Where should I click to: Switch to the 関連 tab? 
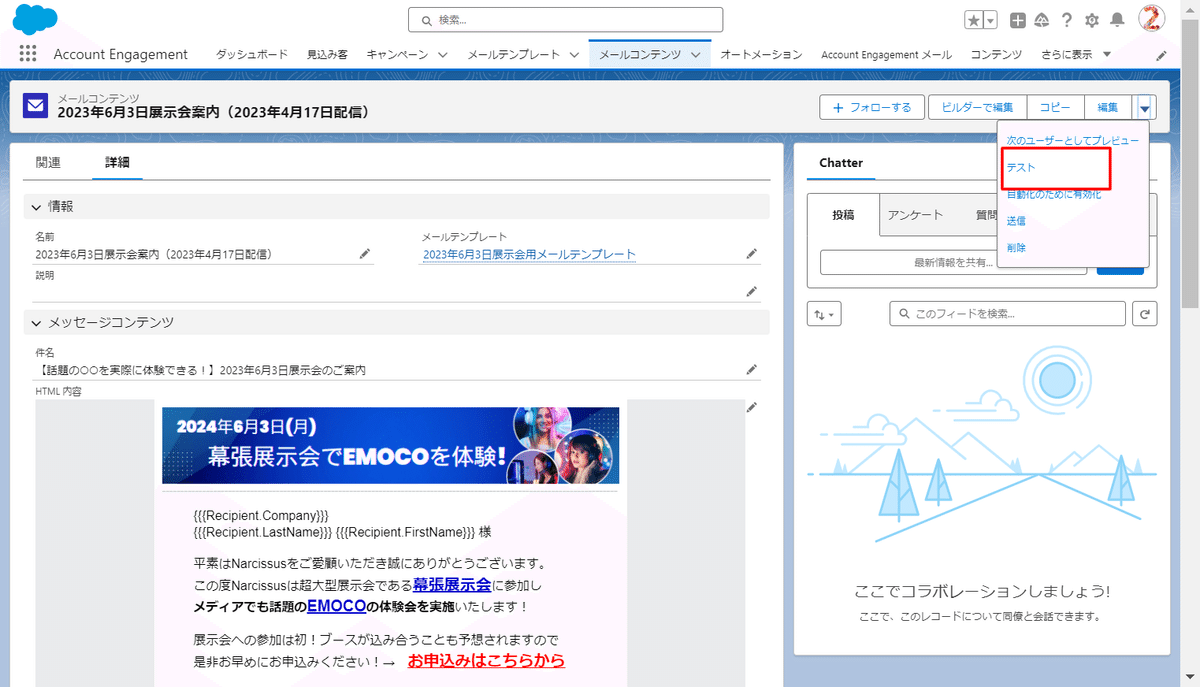[48, 162]
